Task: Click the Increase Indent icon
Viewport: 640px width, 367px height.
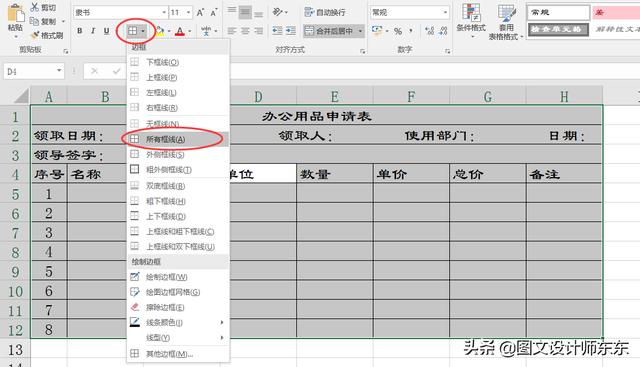Action: click(291, 31)
